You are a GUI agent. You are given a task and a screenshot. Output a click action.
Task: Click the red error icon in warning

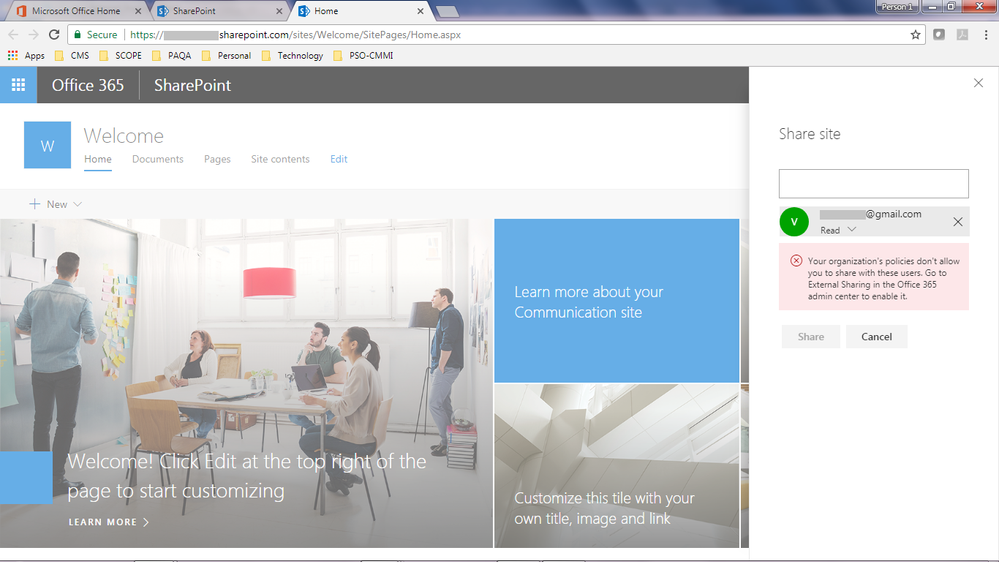point(796,261)
